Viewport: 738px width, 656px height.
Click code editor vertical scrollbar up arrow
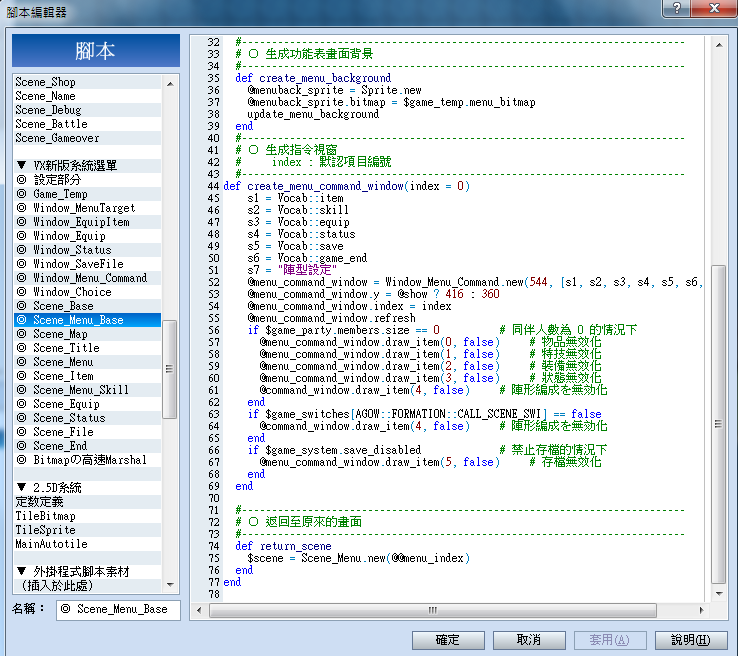tap(719, 45)
